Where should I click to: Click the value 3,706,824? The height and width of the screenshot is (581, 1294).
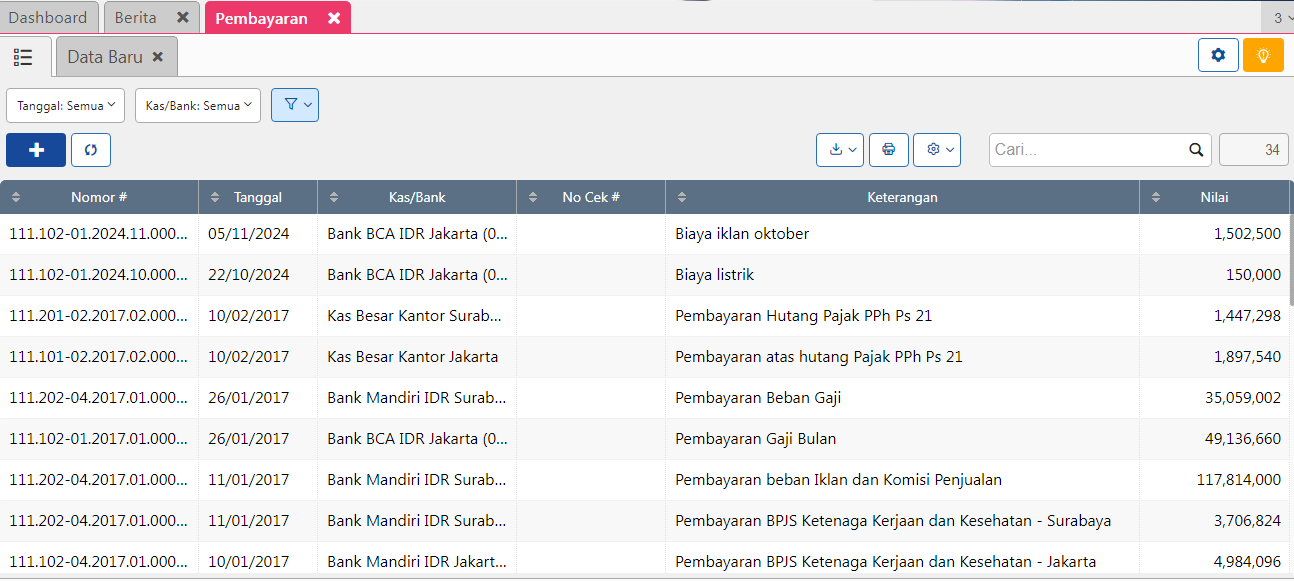pyautogui.click(x=1247, y=521)
